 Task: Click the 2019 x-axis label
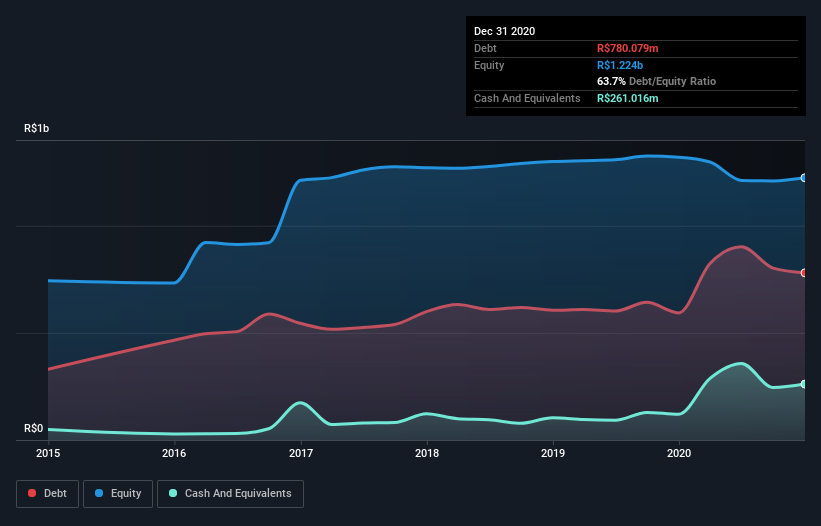(553, 453)
